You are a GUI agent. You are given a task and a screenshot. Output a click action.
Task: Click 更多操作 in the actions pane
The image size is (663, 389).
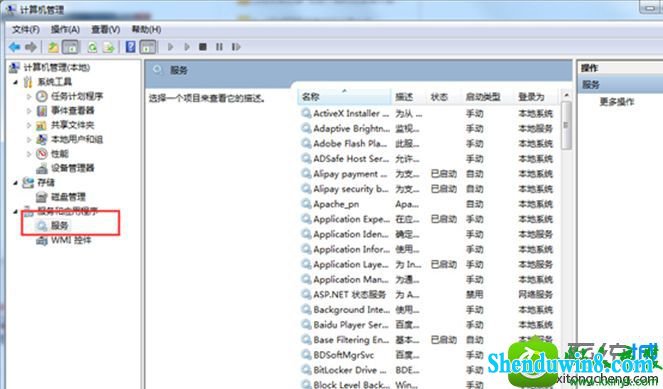tap(617, 102)
